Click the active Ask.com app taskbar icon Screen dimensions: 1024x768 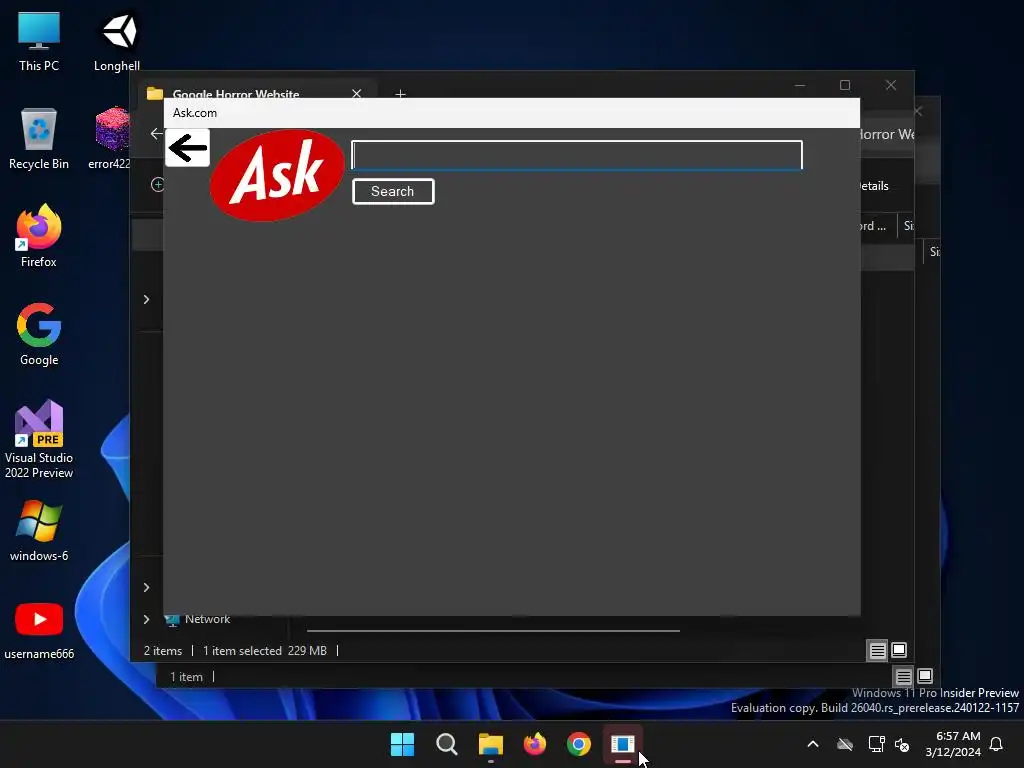(623, 744)
